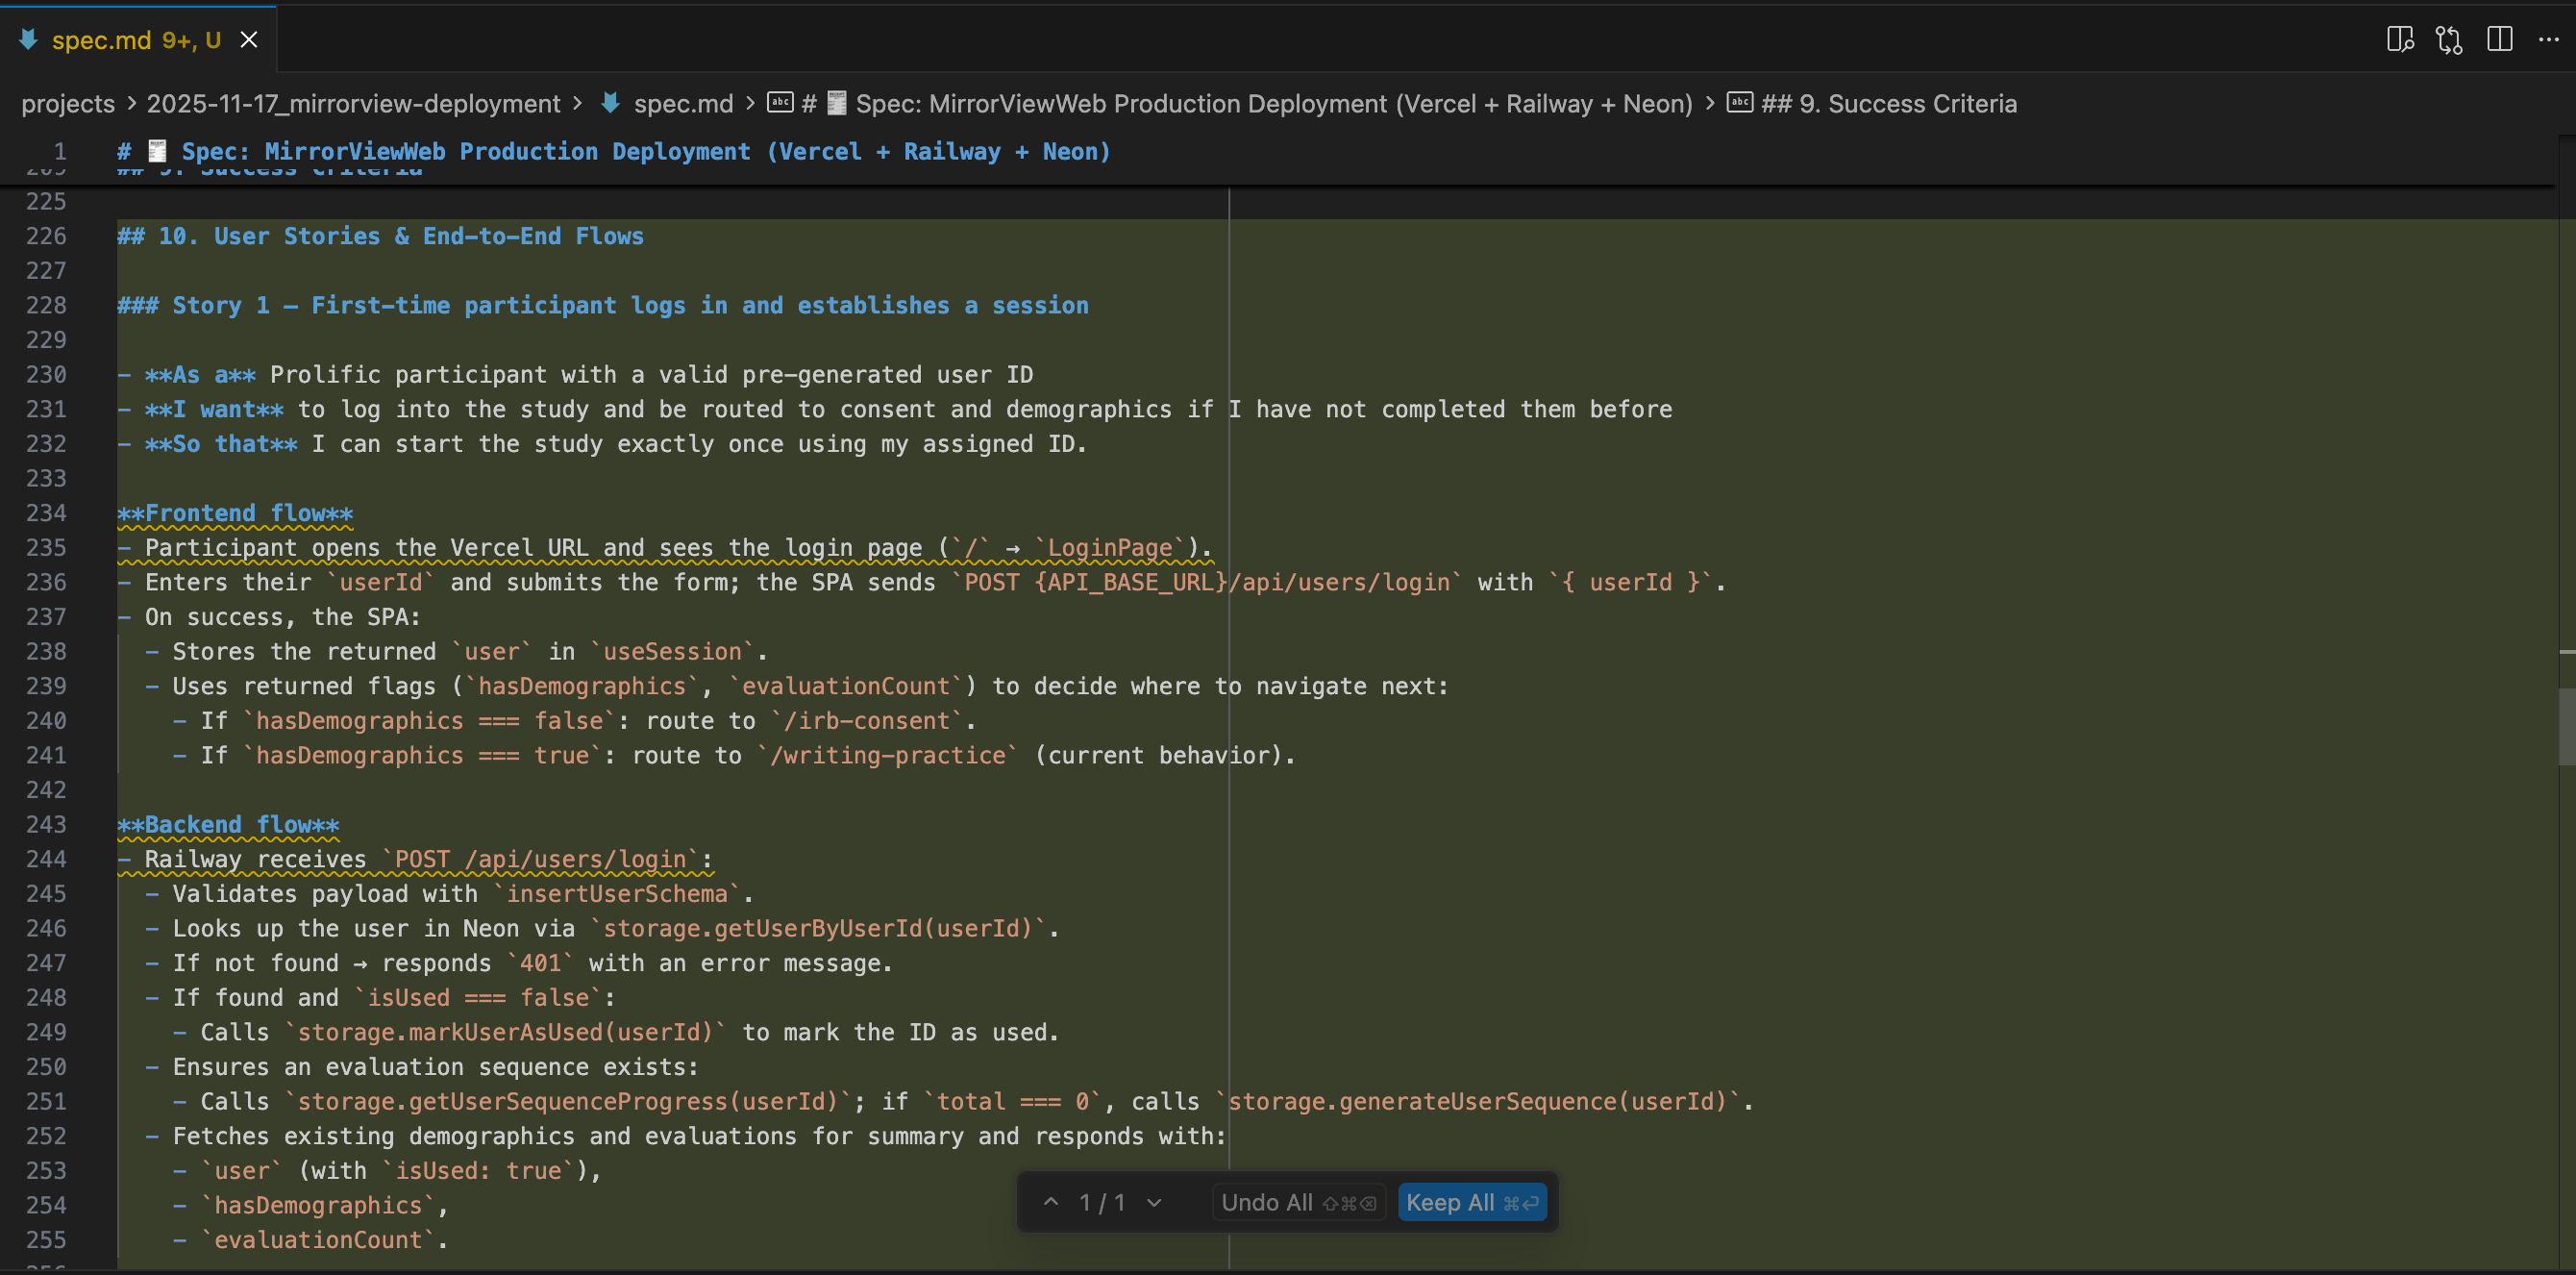The image size is (2576, 1275).
Task: Click Keep All to accept changes
Action: pyautogui.click(x=1472, y=1202)
